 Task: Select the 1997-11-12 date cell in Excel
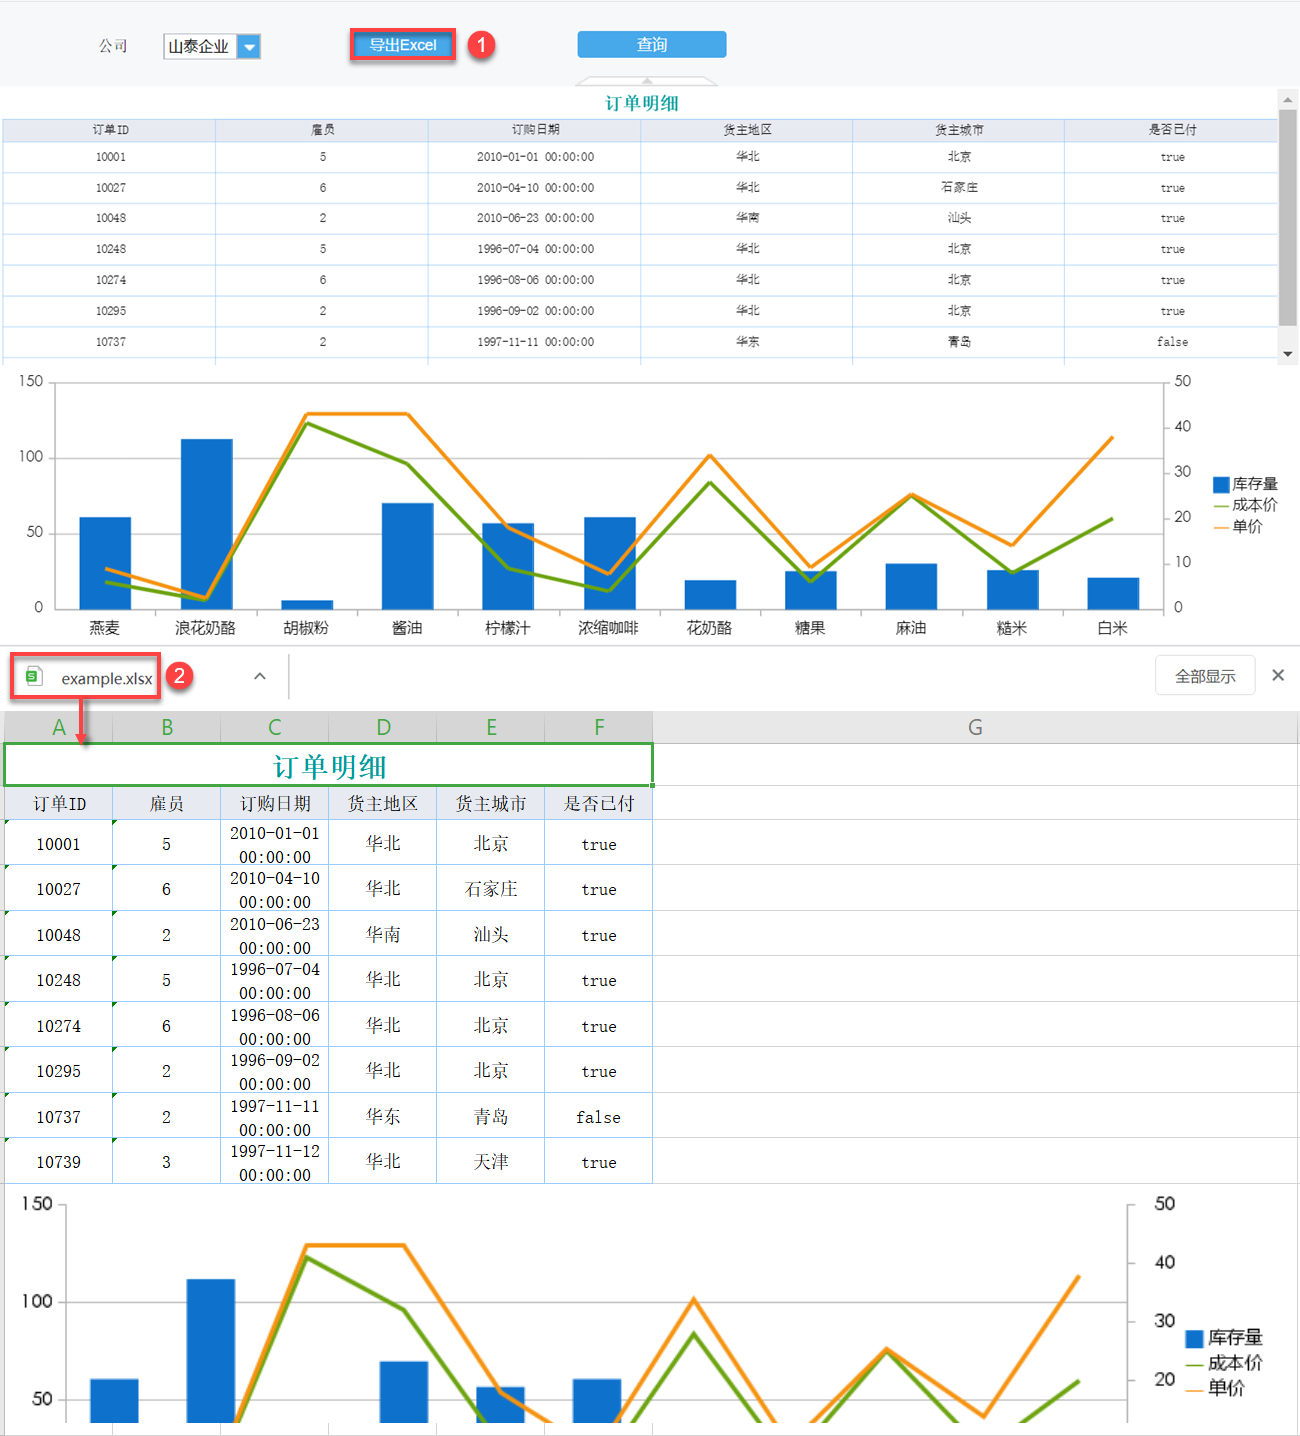[275, 1161]
